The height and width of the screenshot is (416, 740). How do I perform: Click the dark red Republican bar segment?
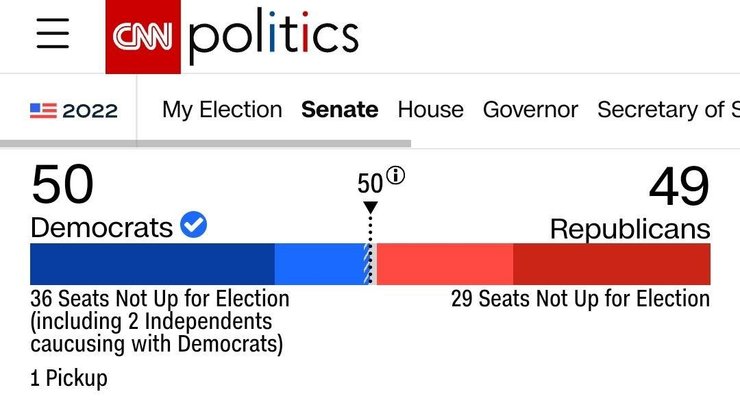point(611,264)
